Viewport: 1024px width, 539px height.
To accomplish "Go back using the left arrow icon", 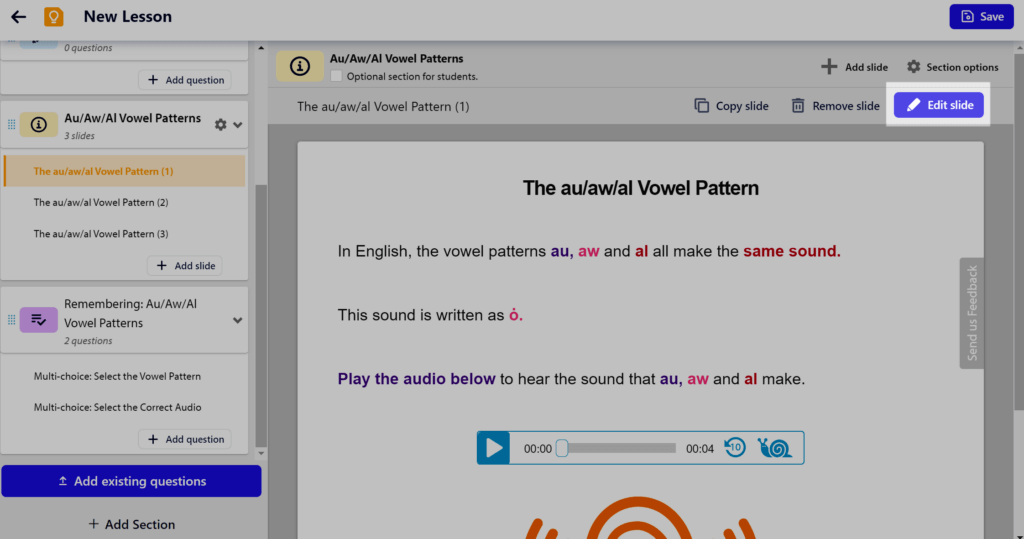I will (18, 17).
